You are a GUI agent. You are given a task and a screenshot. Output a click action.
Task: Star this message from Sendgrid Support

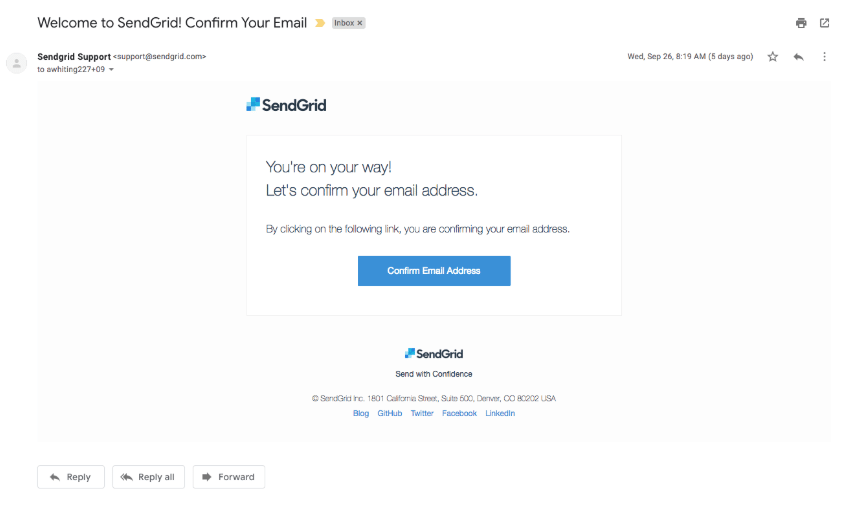pos(772,57)
